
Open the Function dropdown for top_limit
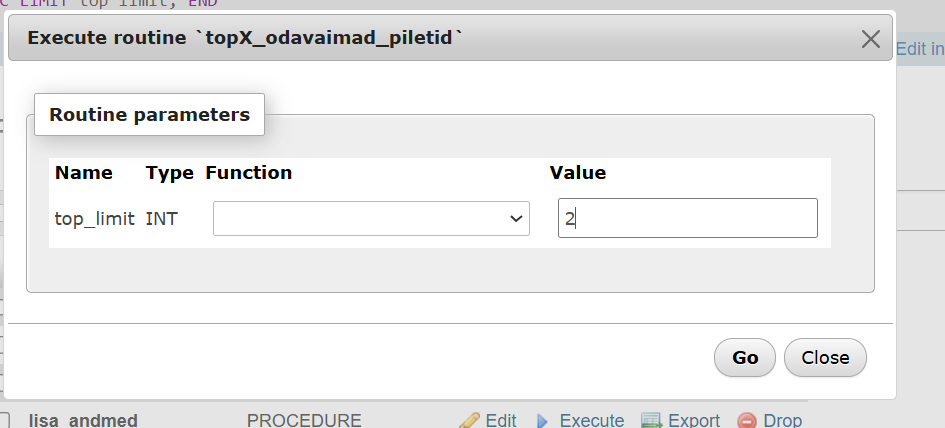371,218
